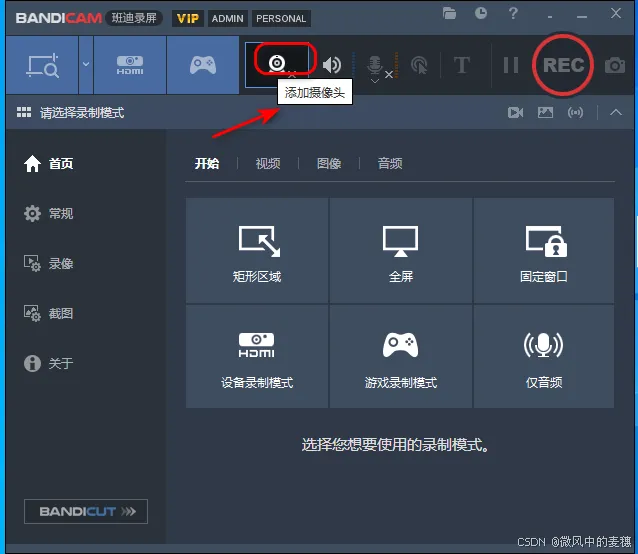Image resolution: width=638 pixels, height=554 pixels.
Task: Switch to the 开始 tab
Action: pyautogui.click(x=207, y=164)
